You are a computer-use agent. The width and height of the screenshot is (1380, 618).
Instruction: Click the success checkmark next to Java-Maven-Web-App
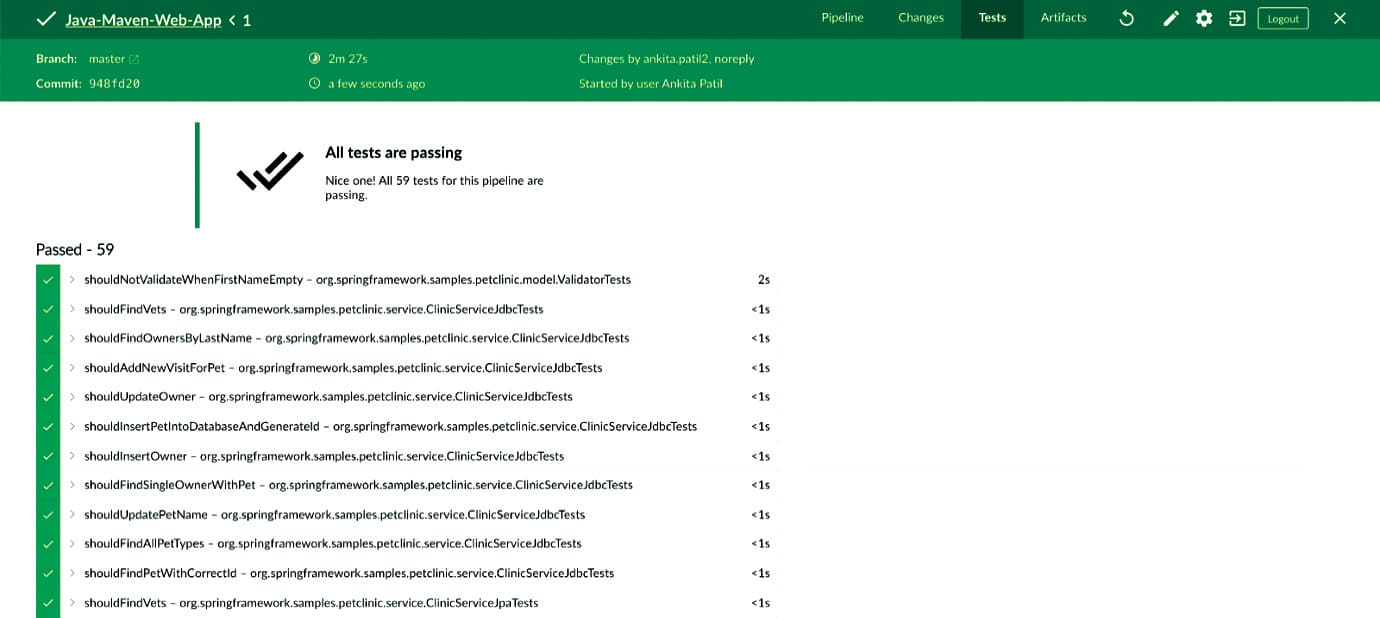45,19
